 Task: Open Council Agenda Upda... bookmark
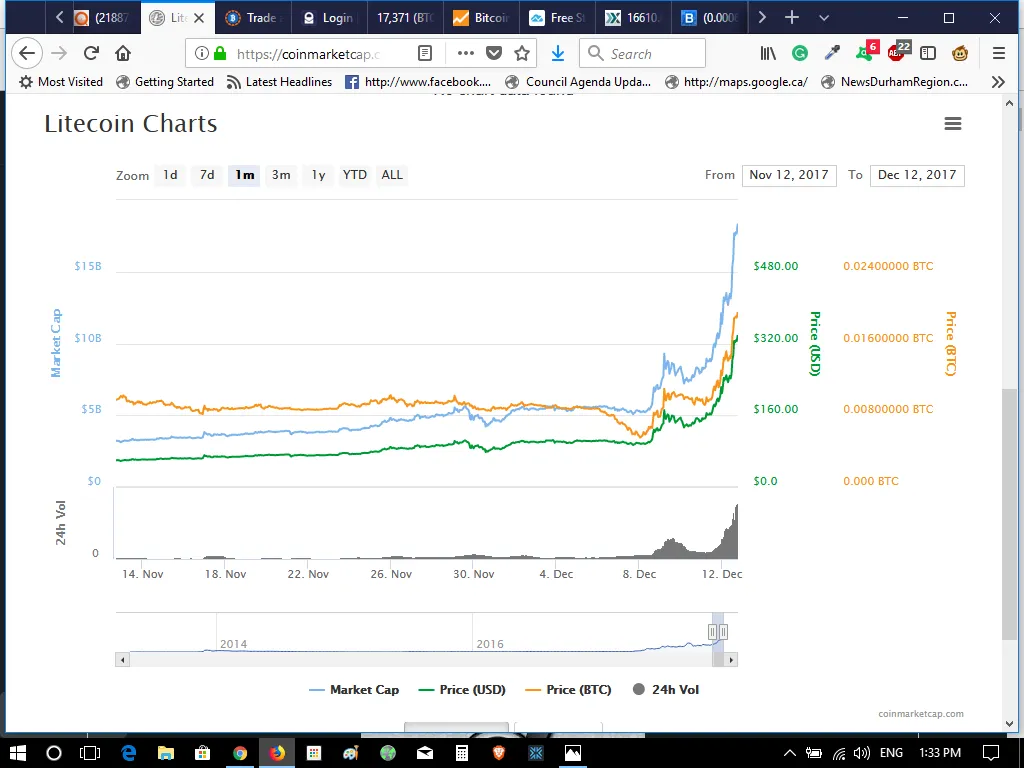[x=579, y=82]
